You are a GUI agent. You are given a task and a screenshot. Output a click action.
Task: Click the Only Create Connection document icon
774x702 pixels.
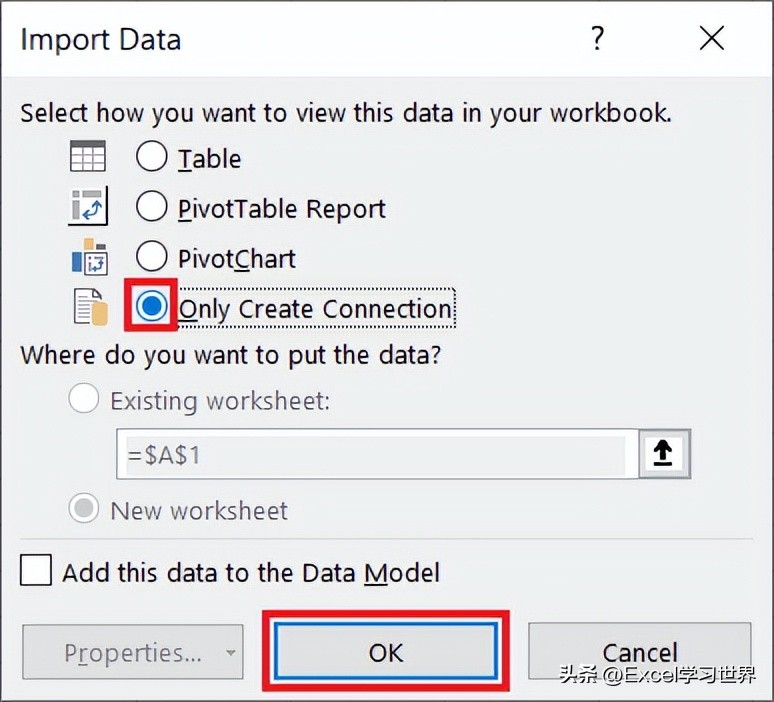click(x=91, y=307)
